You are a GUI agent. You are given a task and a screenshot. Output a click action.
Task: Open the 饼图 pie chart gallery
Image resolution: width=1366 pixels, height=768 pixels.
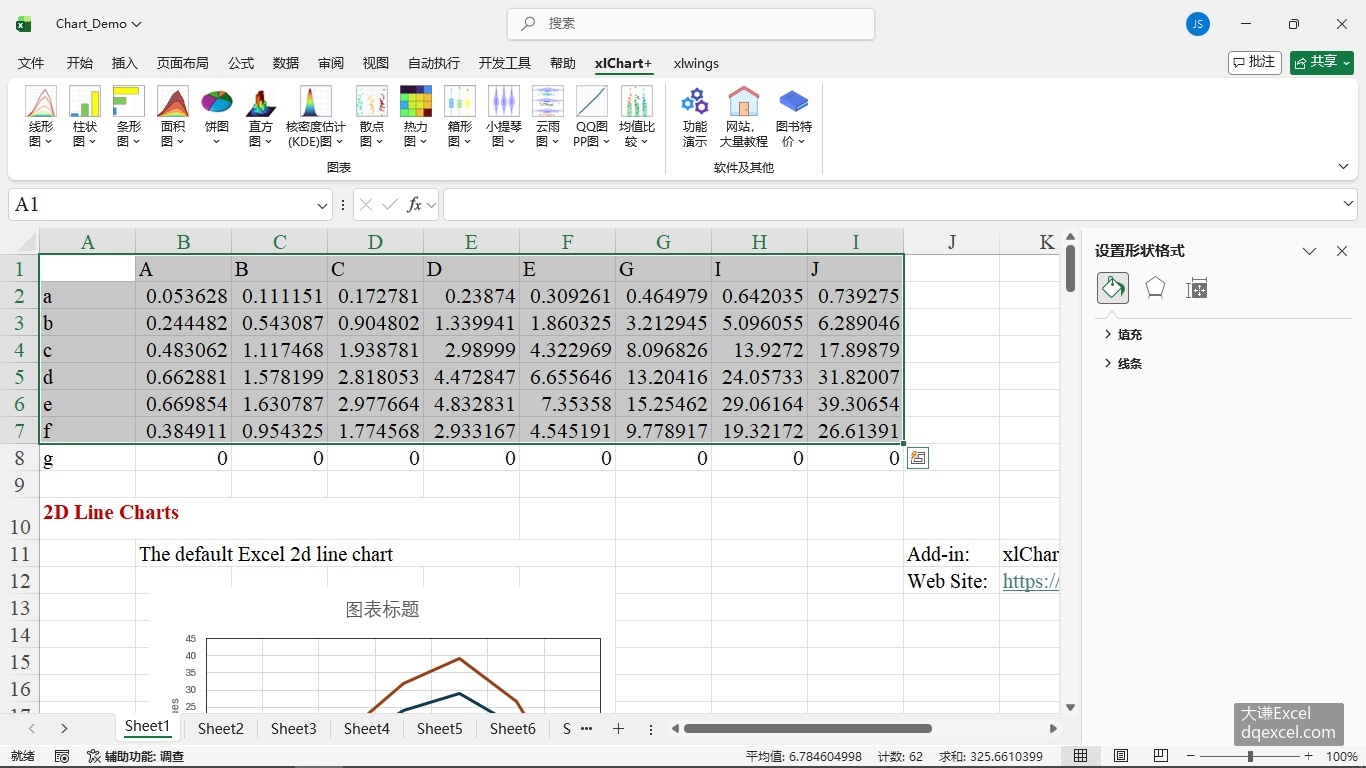pos(217,117)
